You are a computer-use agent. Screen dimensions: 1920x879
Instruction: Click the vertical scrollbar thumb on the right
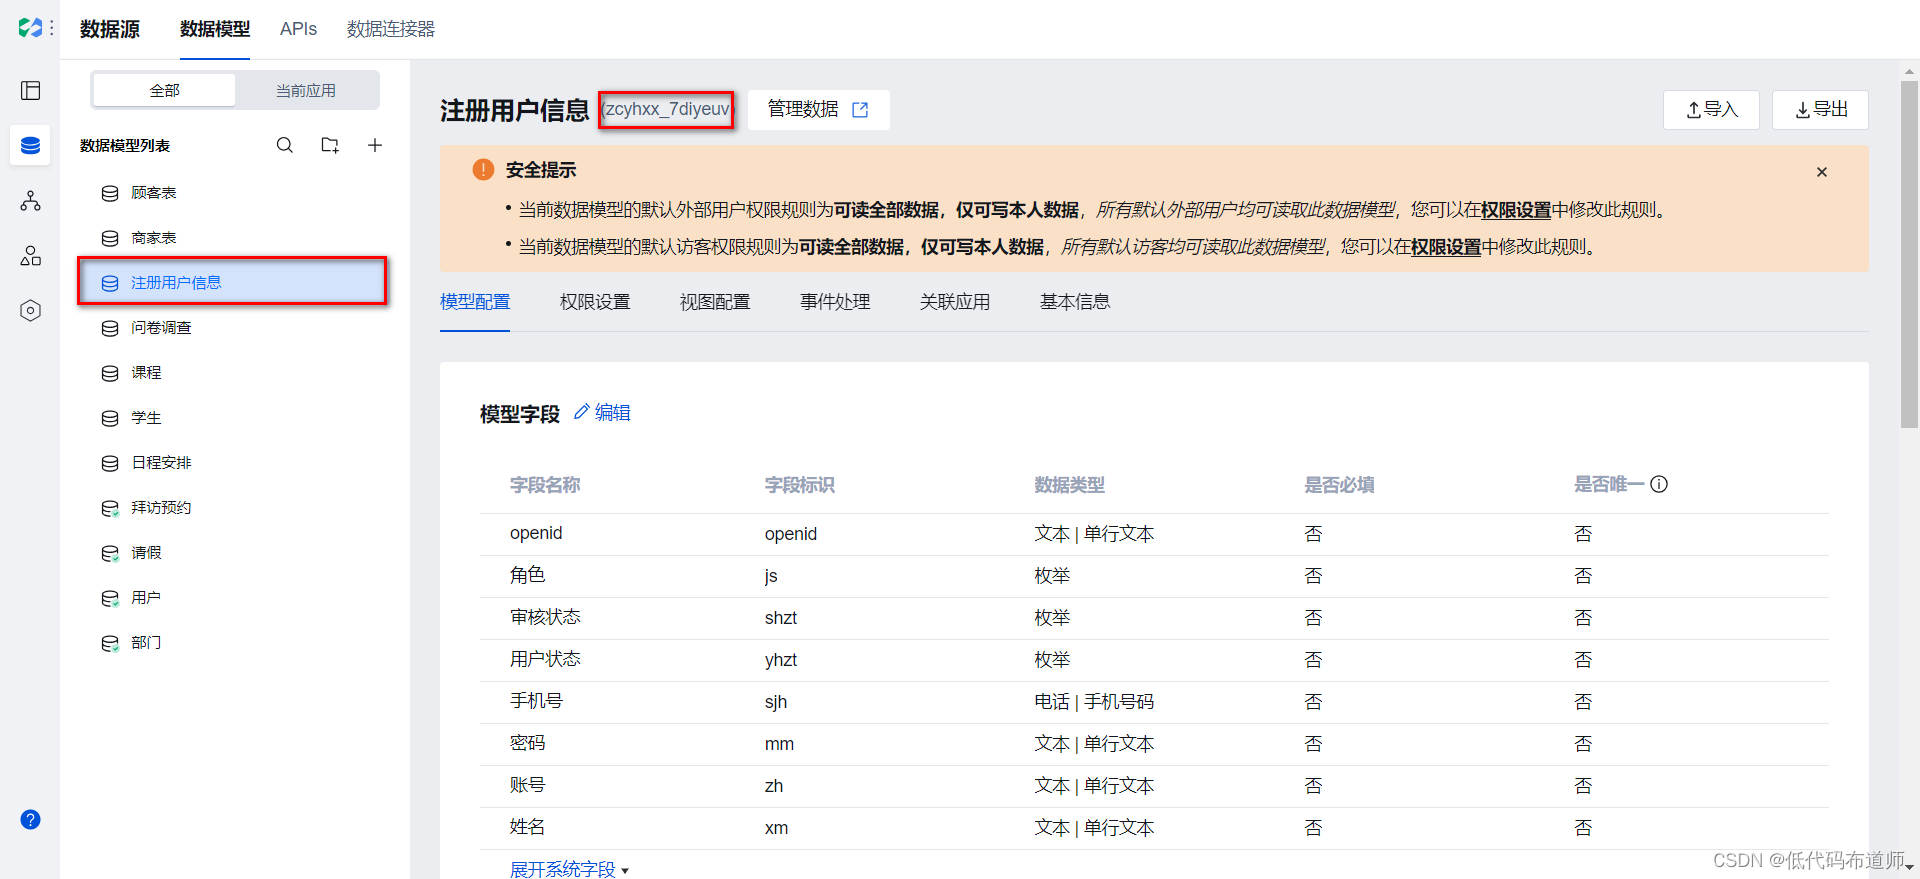point(1909,254)
